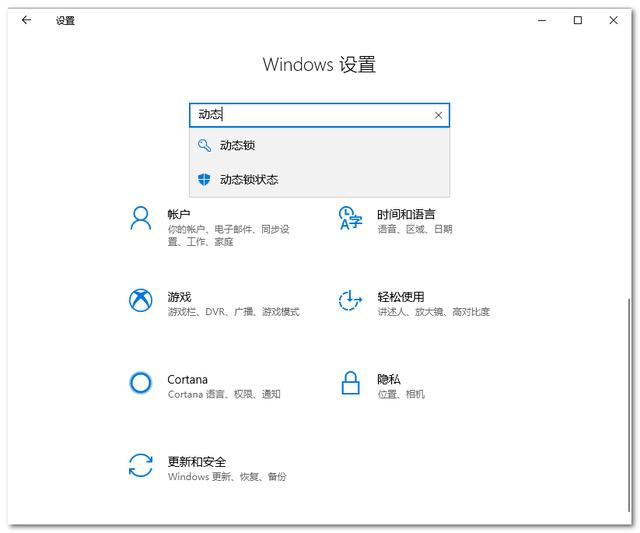Click the magnifier icon beside 动态锁

(x=204, y=145)
